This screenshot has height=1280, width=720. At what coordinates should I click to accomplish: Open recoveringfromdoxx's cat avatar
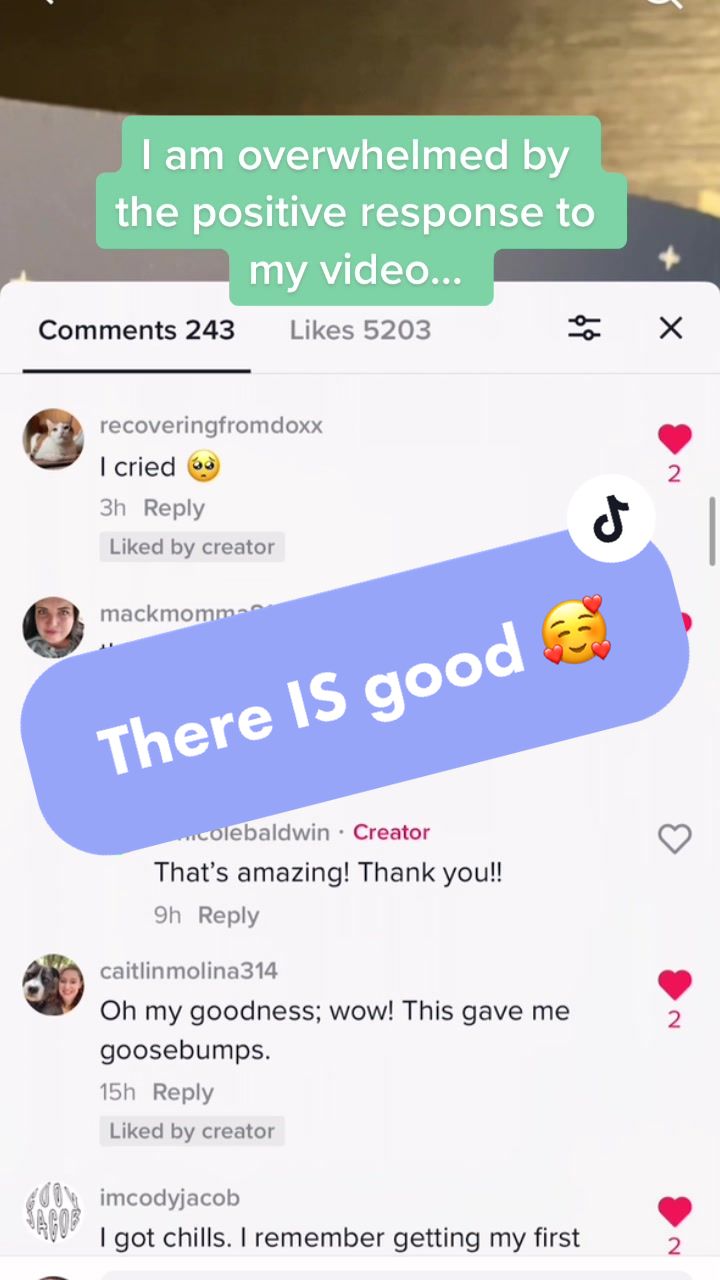[x=53, y=439]
